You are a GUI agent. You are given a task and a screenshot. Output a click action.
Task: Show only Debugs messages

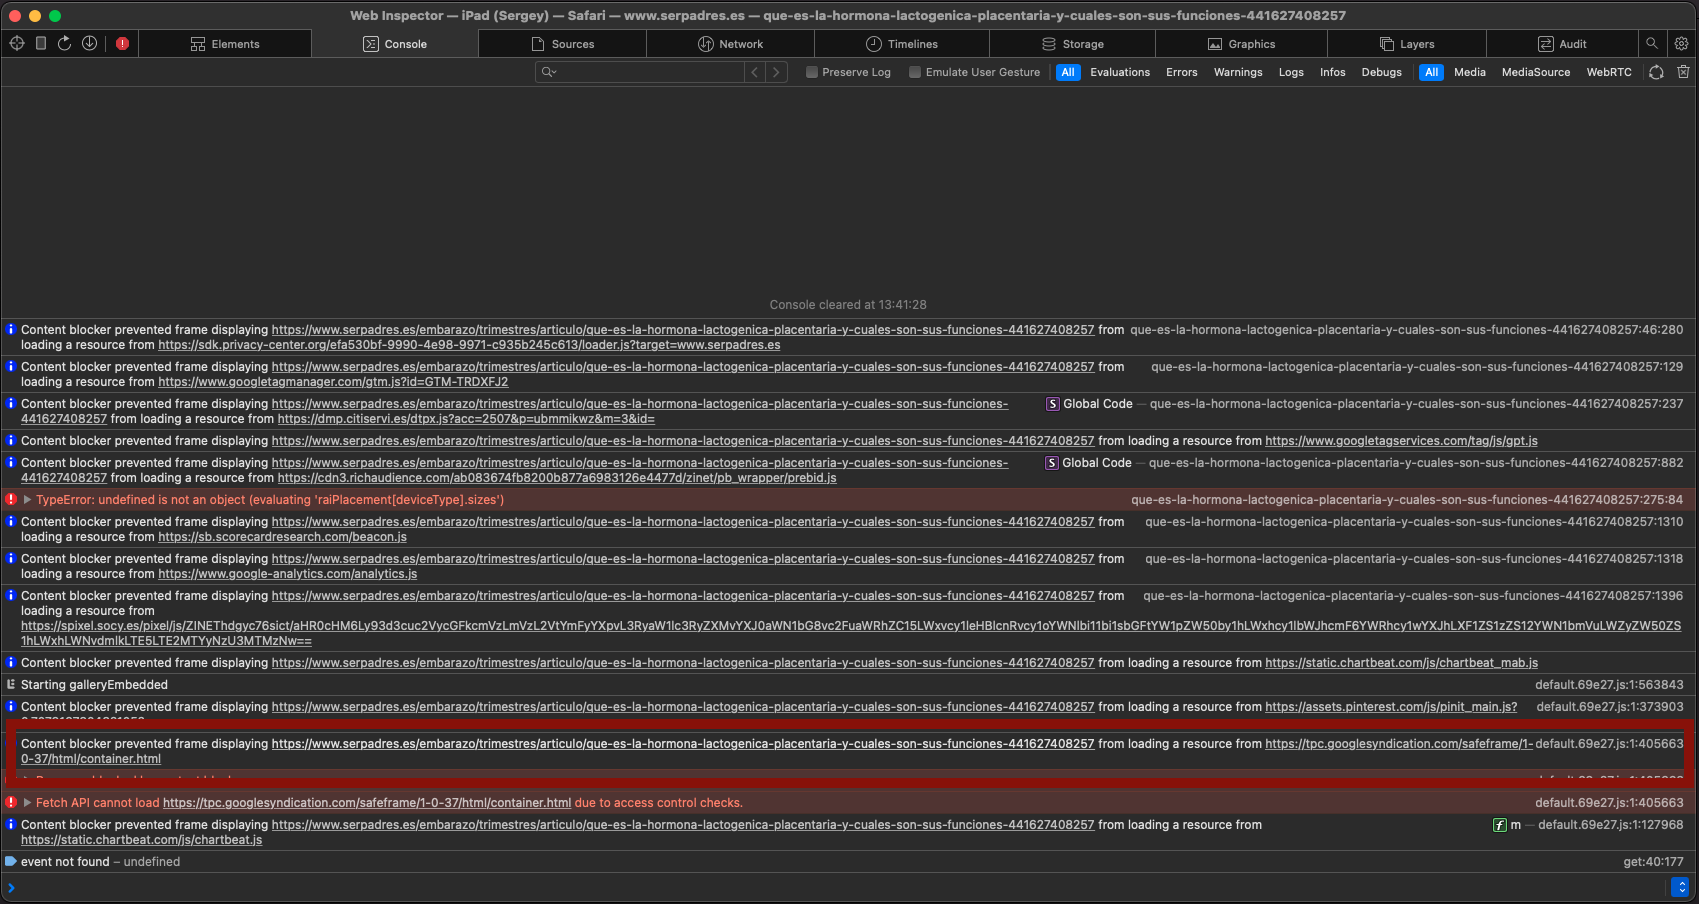tap(1381, 72)
